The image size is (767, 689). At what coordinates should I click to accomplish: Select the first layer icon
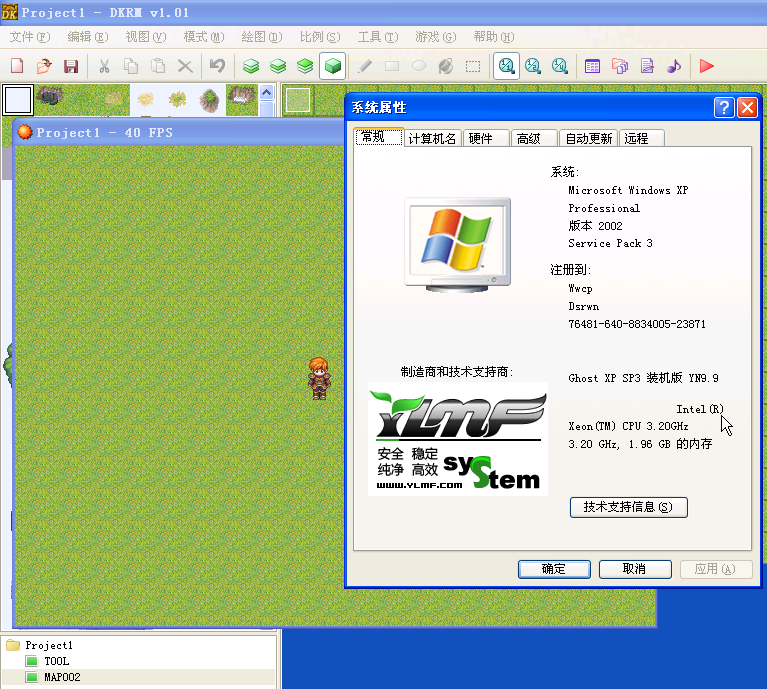pyautogui.click(x=251, y=66)
